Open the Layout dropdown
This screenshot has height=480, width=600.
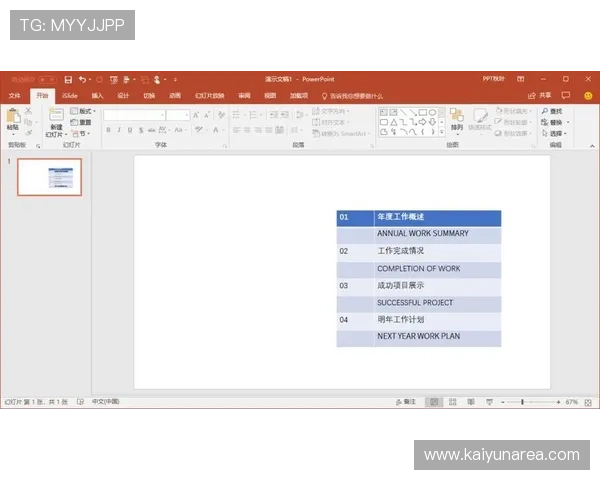[83, 111]
